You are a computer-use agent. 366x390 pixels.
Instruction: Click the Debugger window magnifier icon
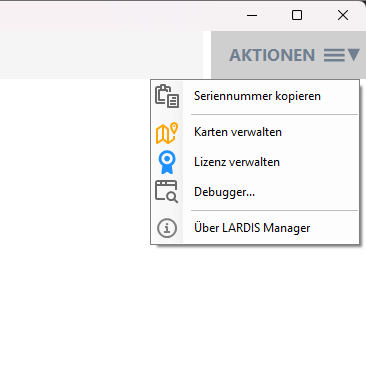coord(167,192)
